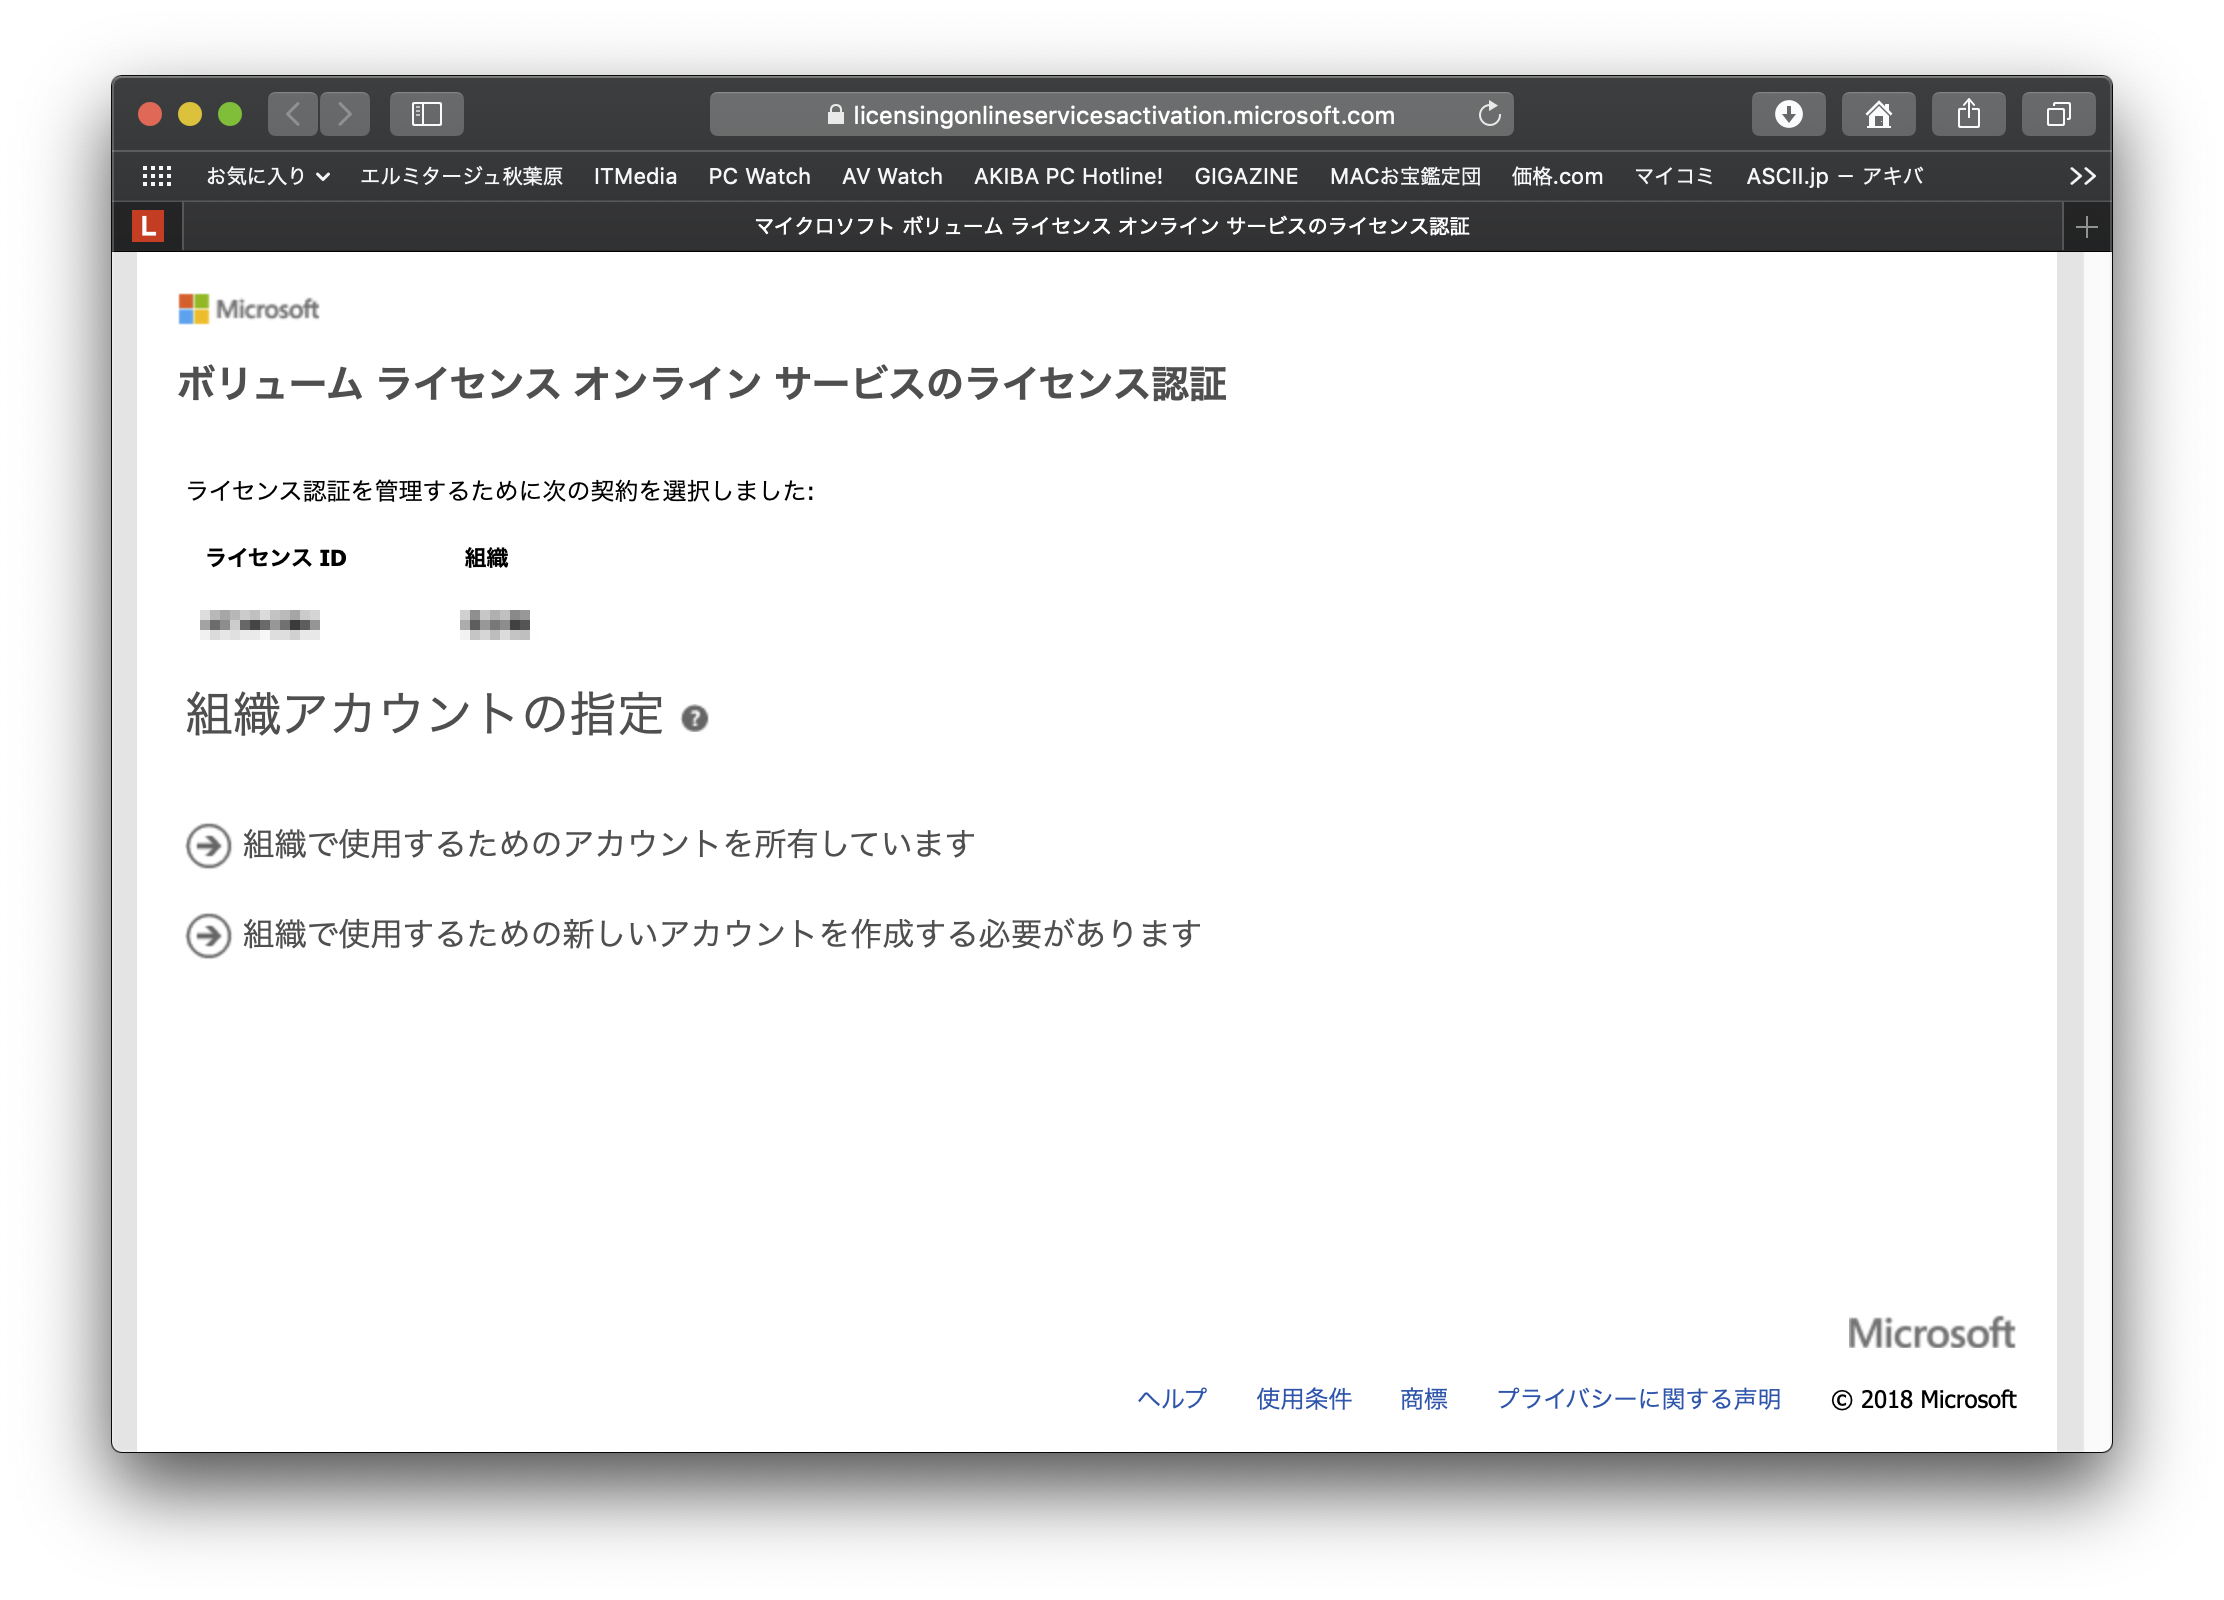Click arrow icon for existing account option

pyautogui.click(x=209, y=845)
